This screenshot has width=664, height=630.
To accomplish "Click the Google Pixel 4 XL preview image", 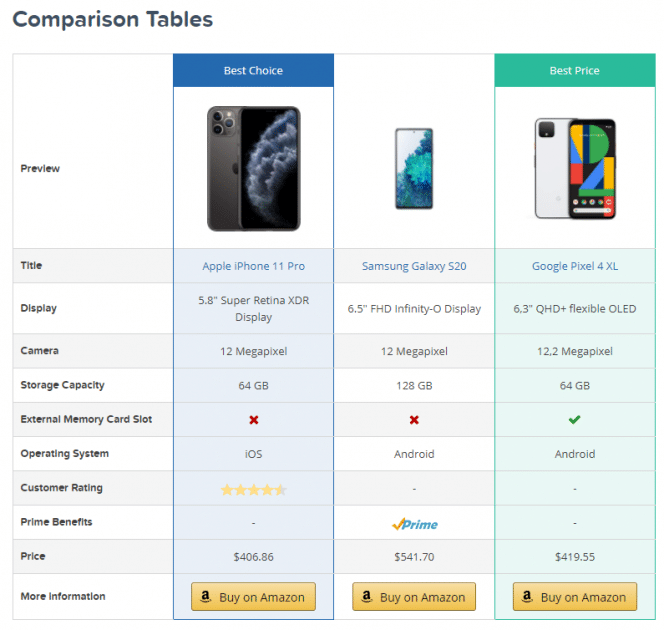I will click(x=575, y=169).
